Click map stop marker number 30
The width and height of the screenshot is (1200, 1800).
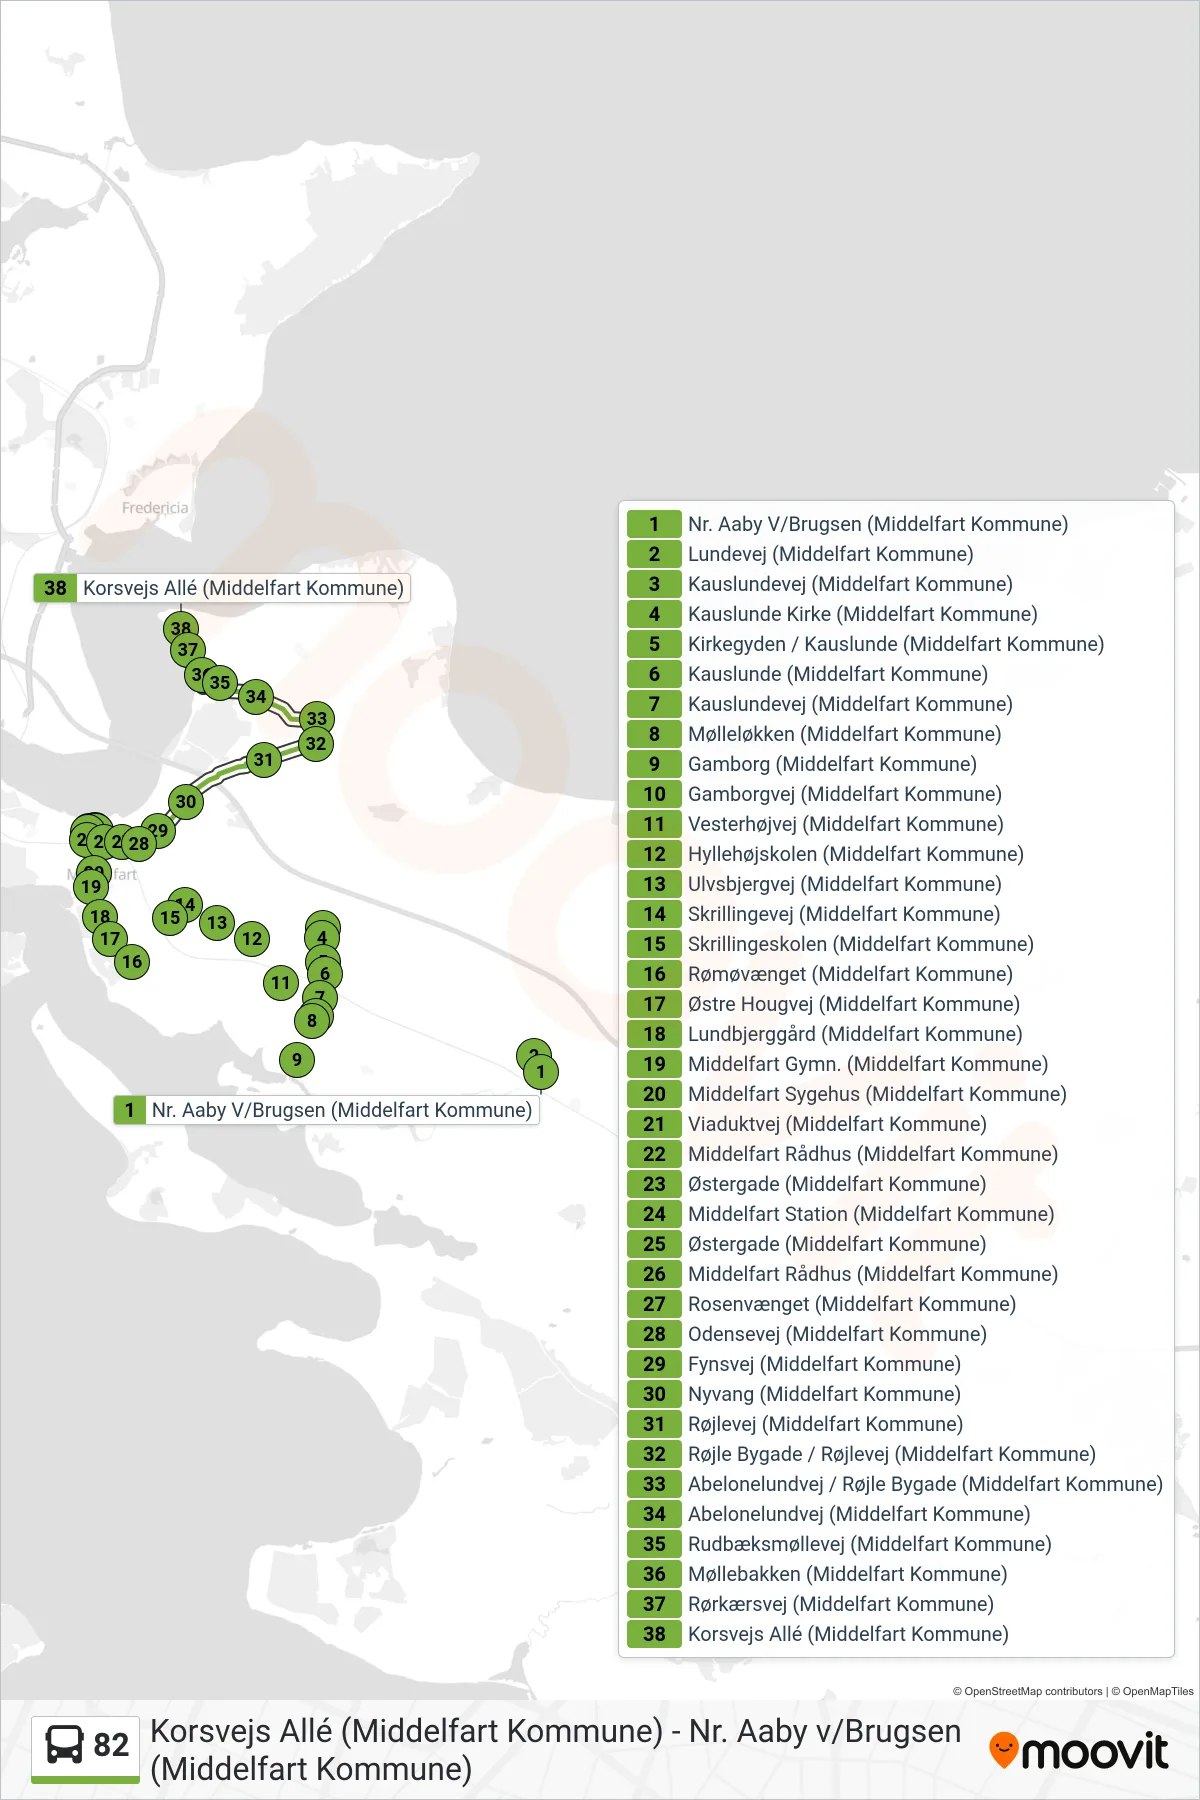[x=186, y=801]
